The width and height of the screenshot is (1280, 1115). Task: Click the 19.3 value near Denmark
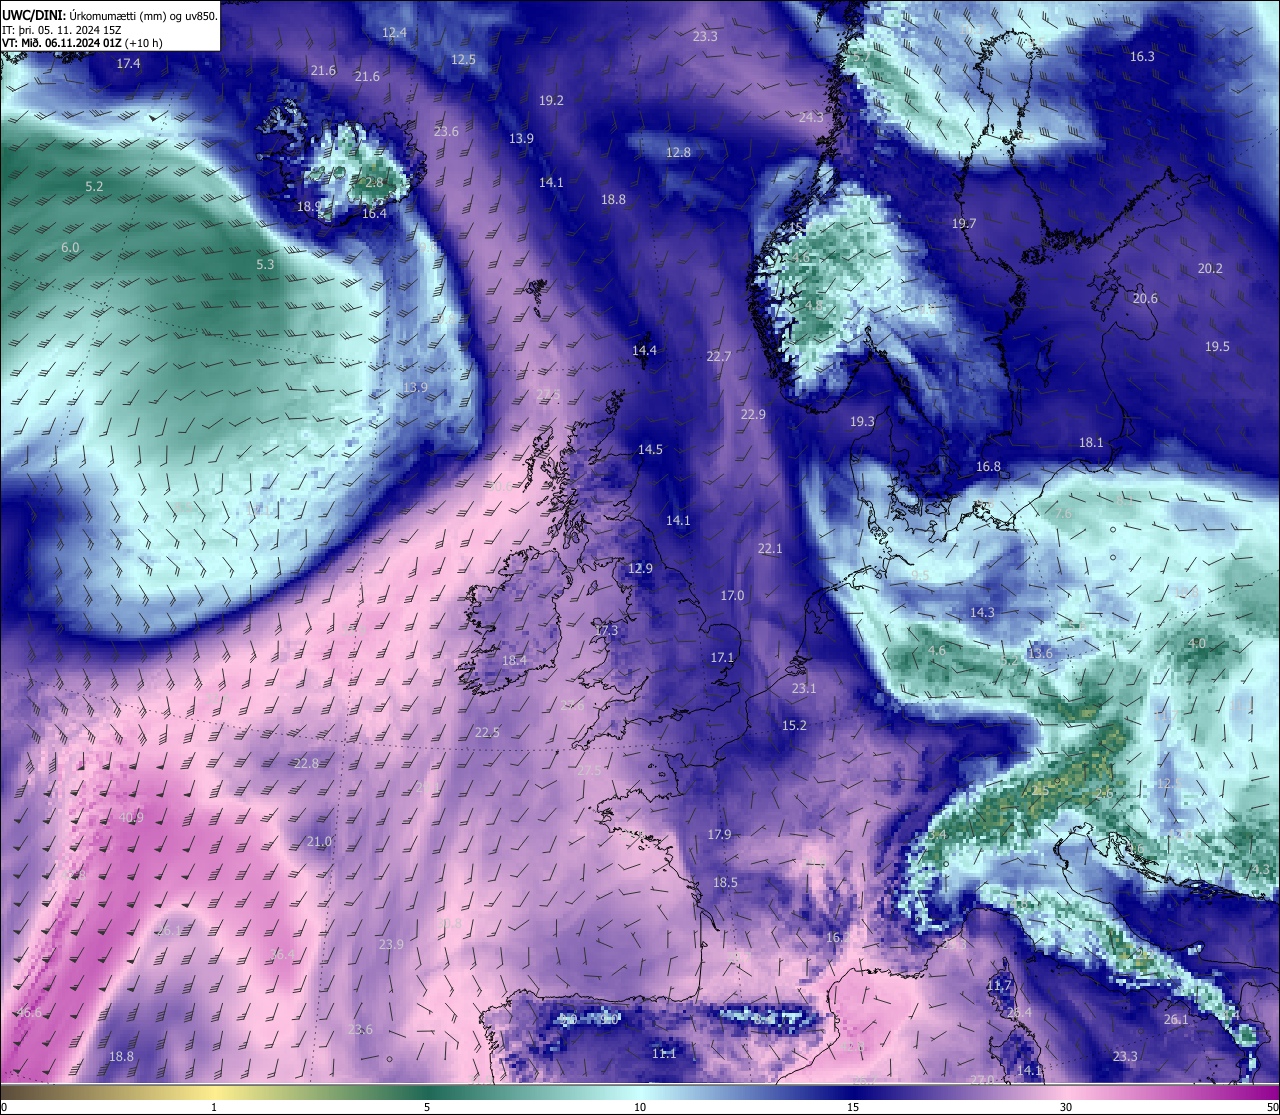click(862, 421)
